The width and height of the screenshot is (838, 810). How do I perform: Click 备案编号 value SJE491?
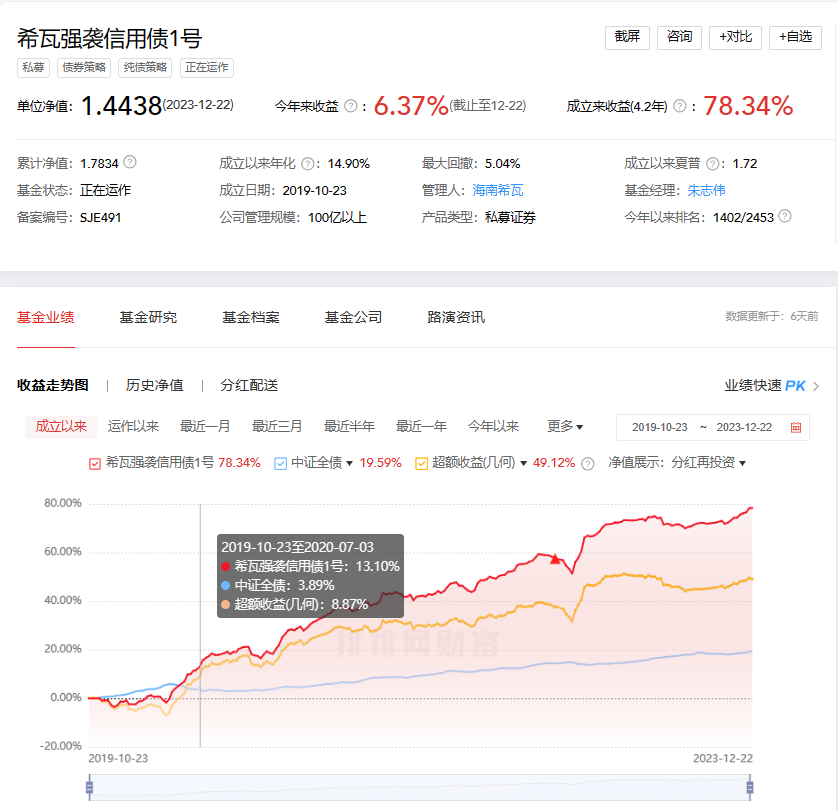100,217
